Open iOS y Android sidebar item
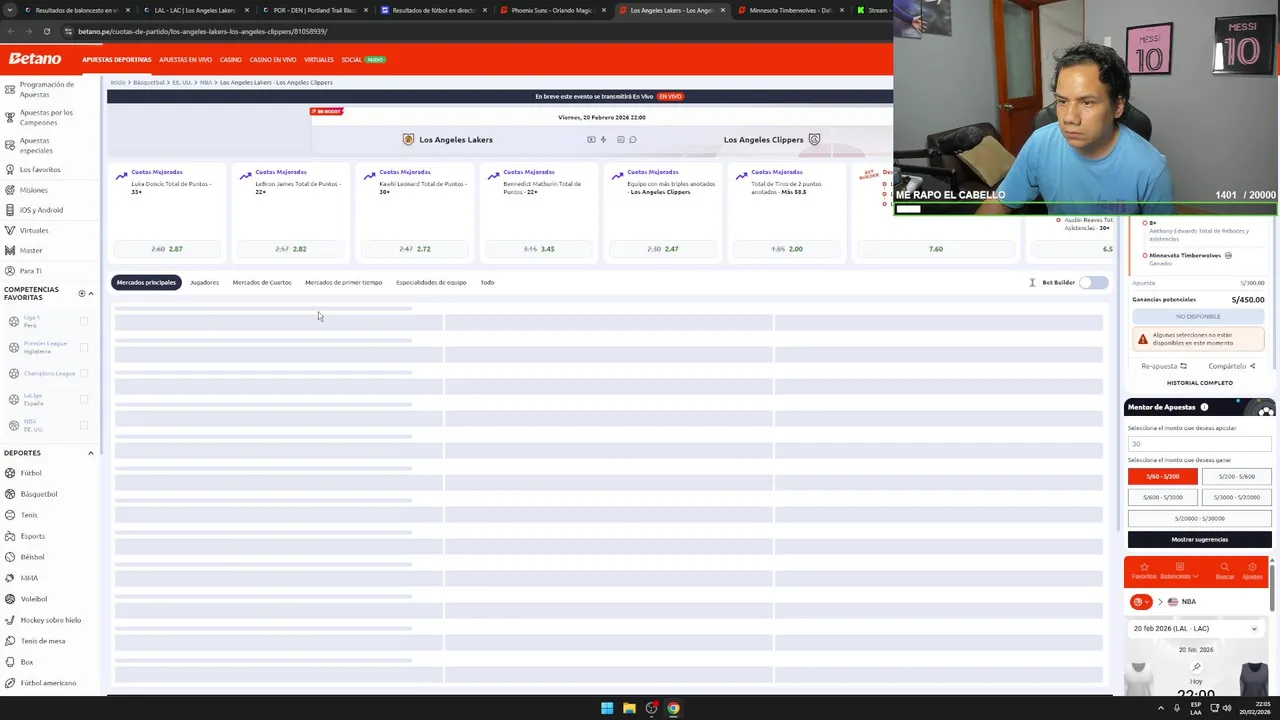The image size is (1280, 720). [x=41, y=210]
